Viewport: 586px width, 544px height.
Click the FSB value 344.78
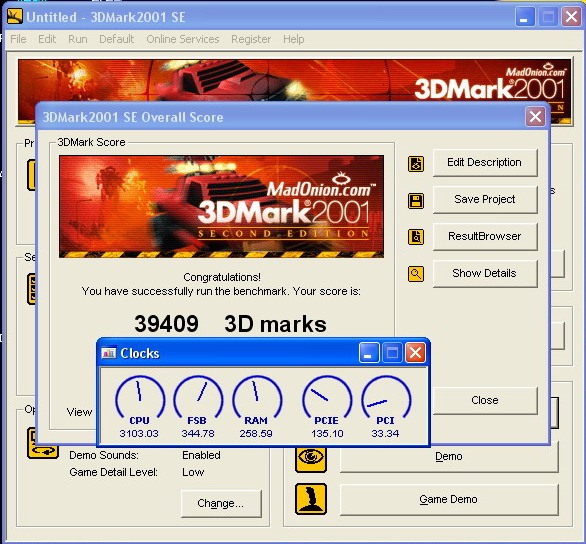[x=198, y=433]
